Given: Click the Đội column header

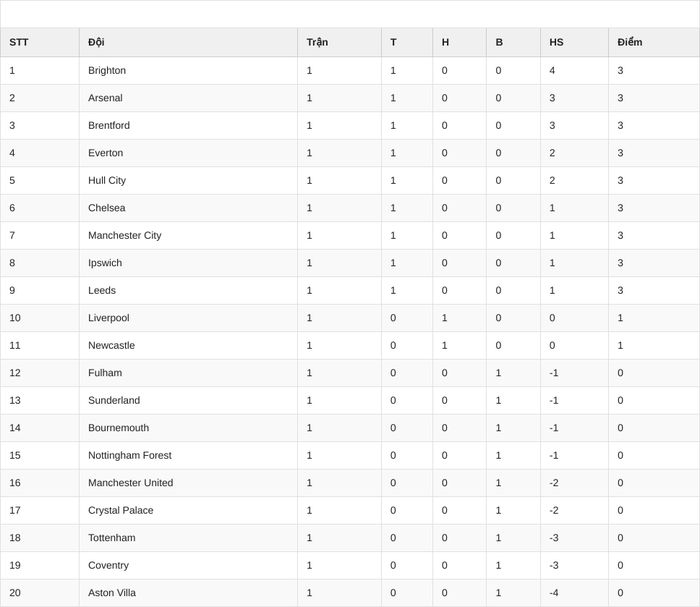Looking at the screenshot, I should (x=96, y=42).
